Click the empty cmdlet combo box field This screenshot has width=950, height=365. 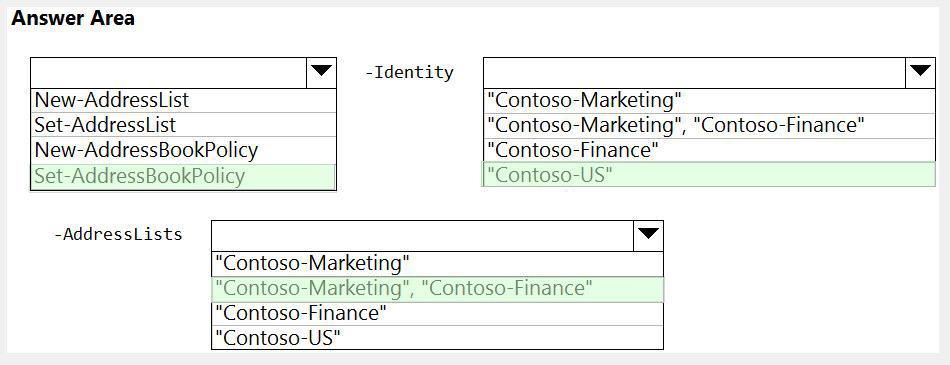tap(169, 73)
